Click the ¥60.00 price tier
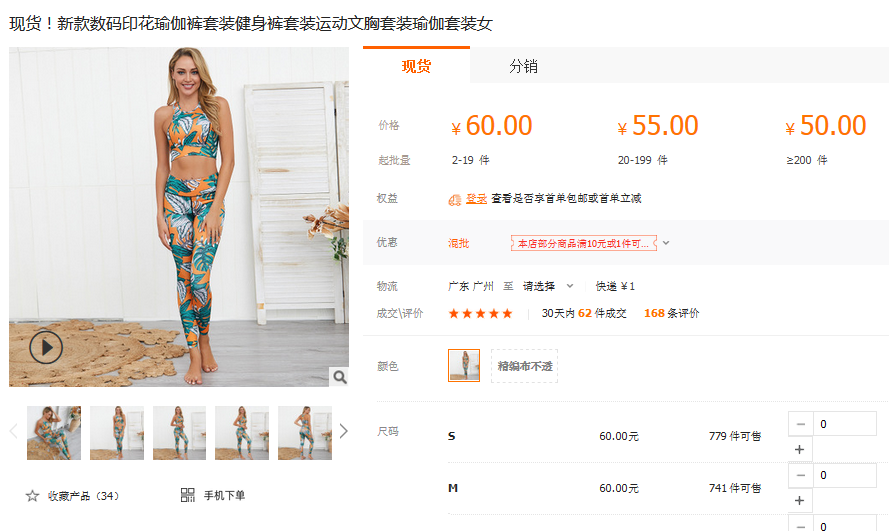The image size is (889, 531). click(x=492, y=125)
